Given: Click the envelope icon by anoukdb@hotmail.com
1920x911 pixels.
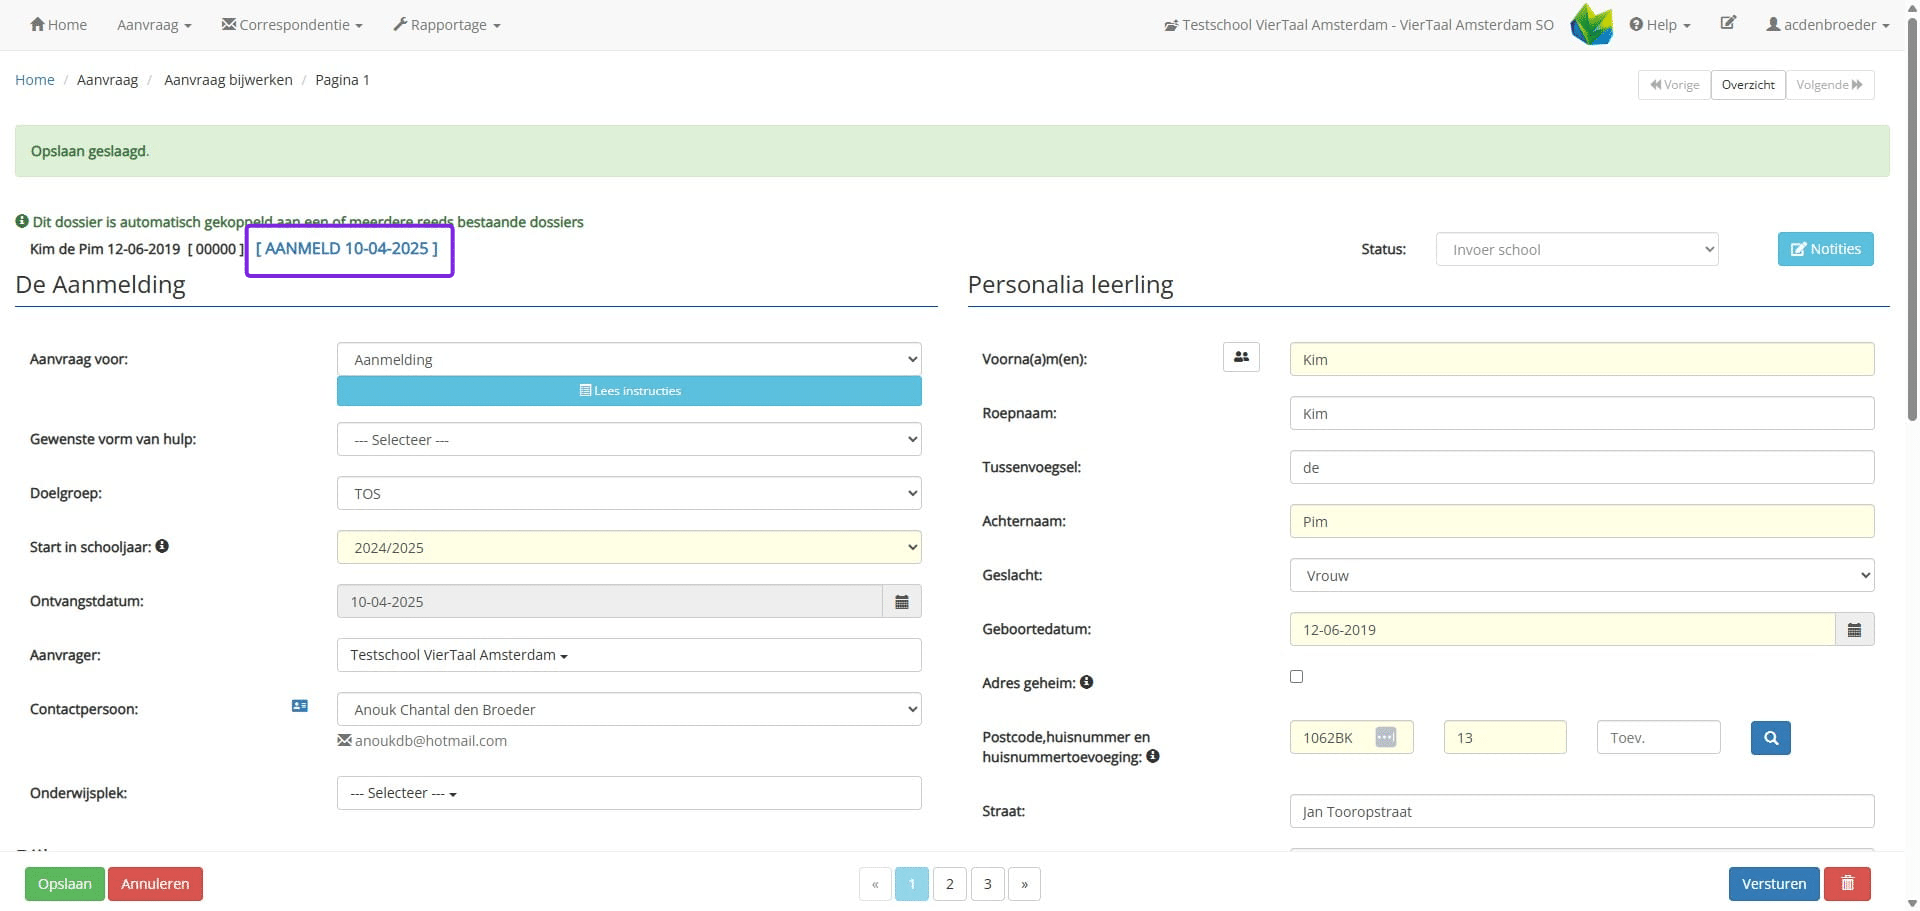Looking at the screenshot, I should tap(344, 740).
